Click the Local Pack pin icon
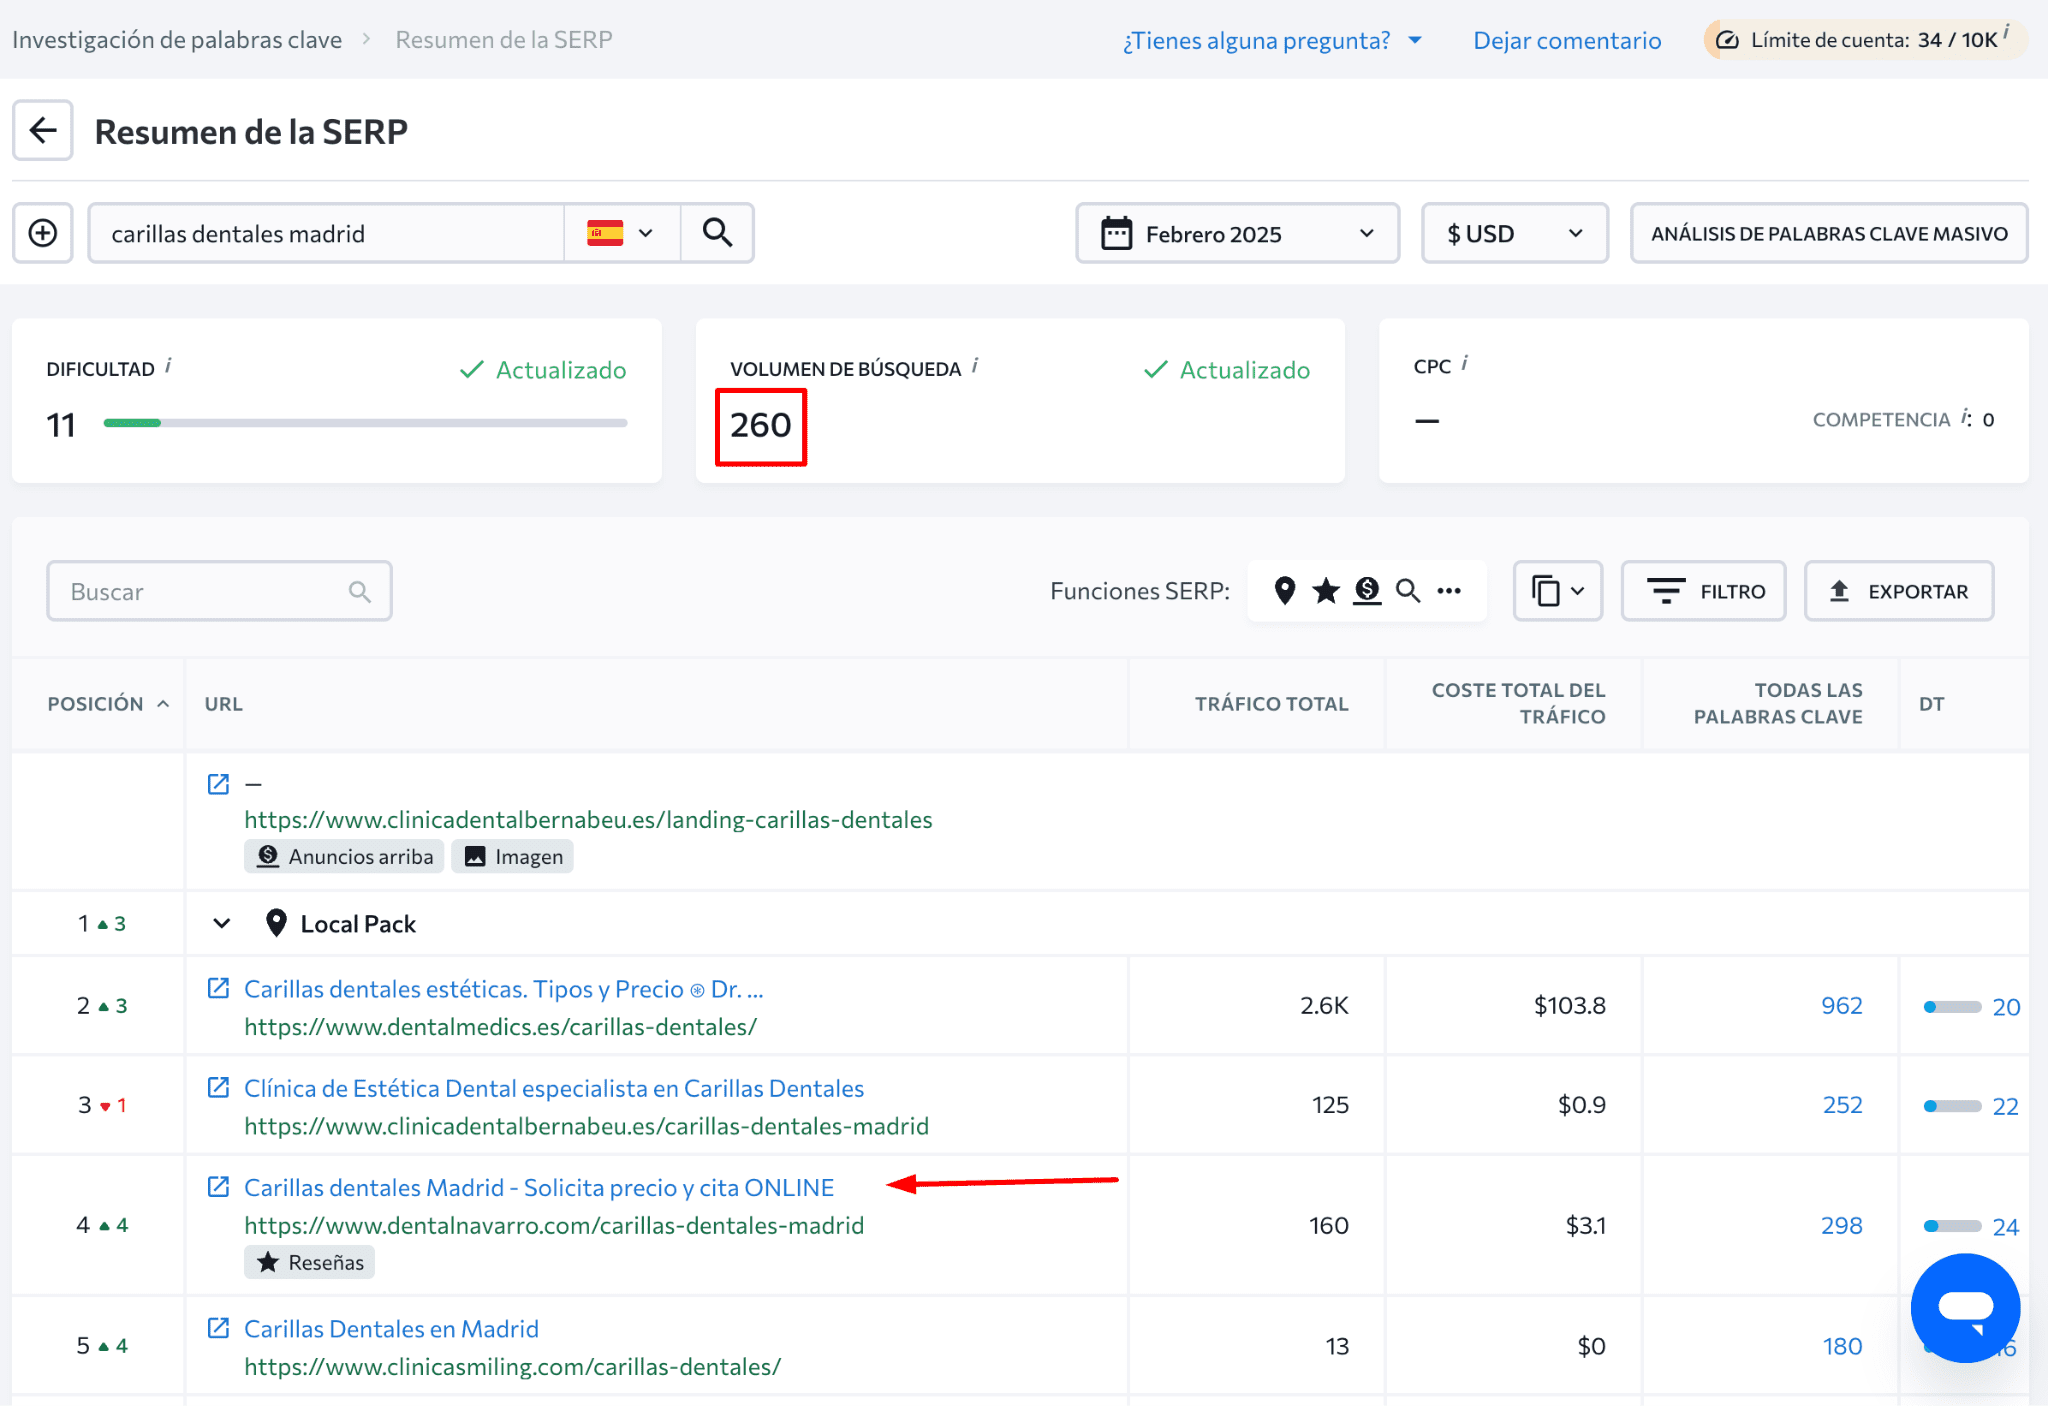The image size is (2048, 1406). [x=276, y=923]
